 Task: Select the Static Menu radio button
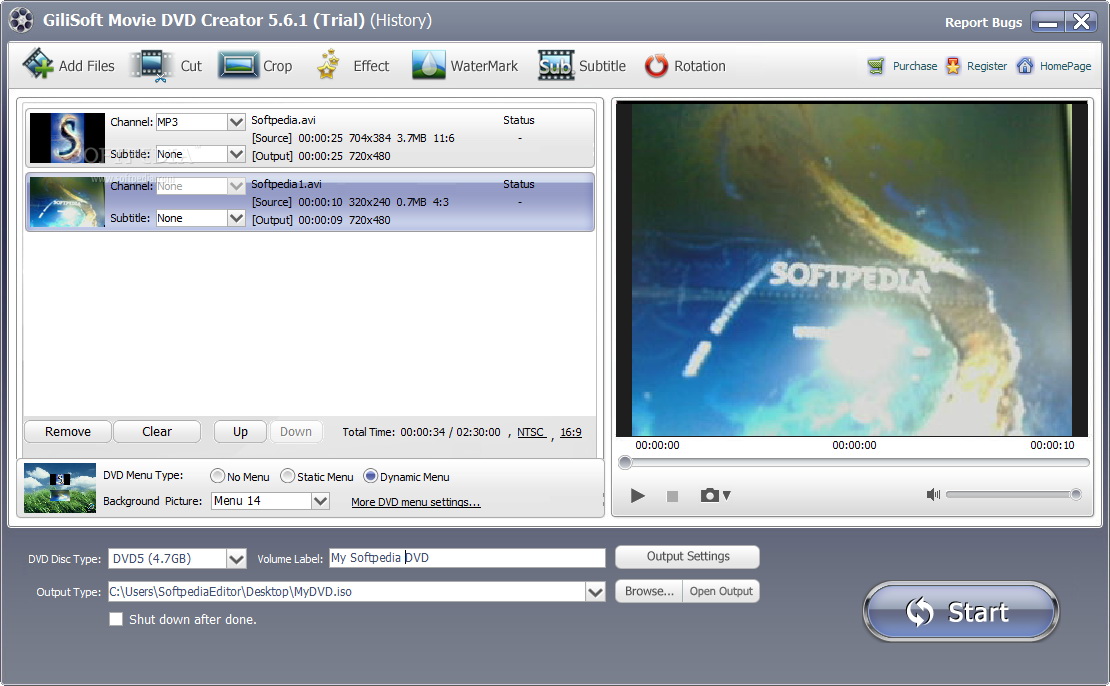[287, 476]
